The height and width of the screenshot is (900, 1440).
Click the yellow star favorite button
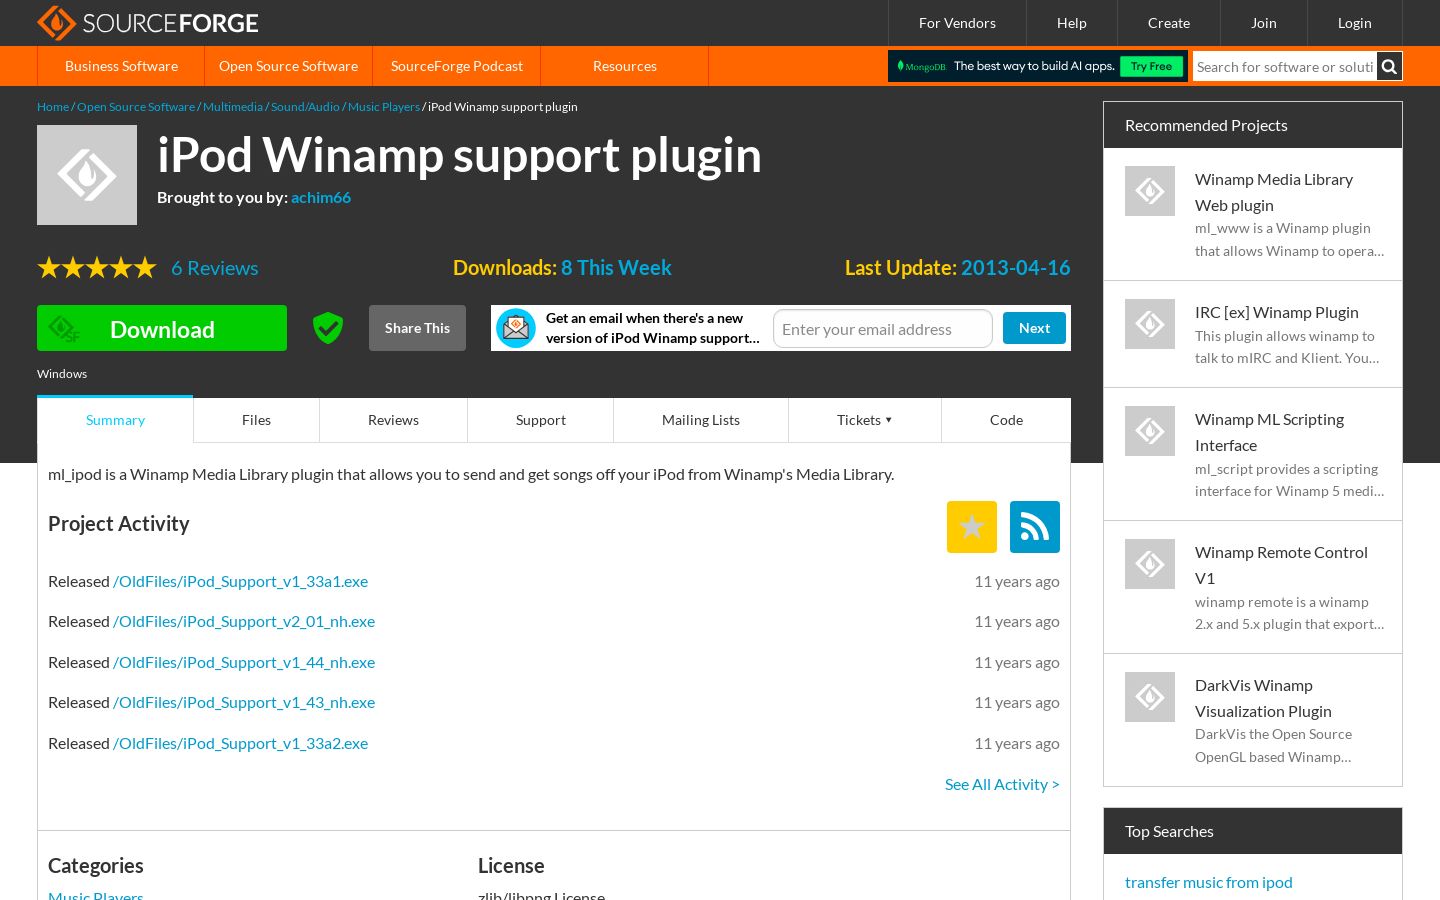point(972,527)
